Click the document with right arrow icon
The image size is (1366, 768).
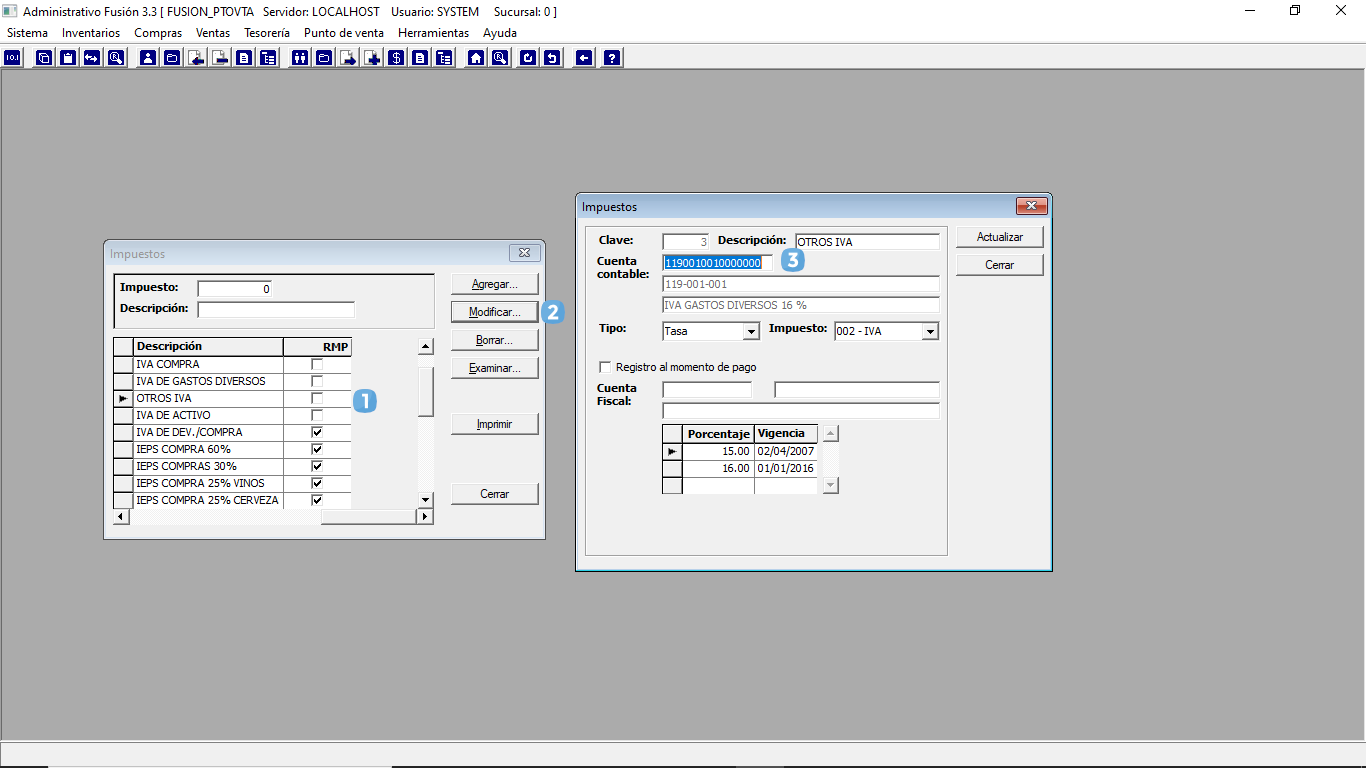pos(348,57)
